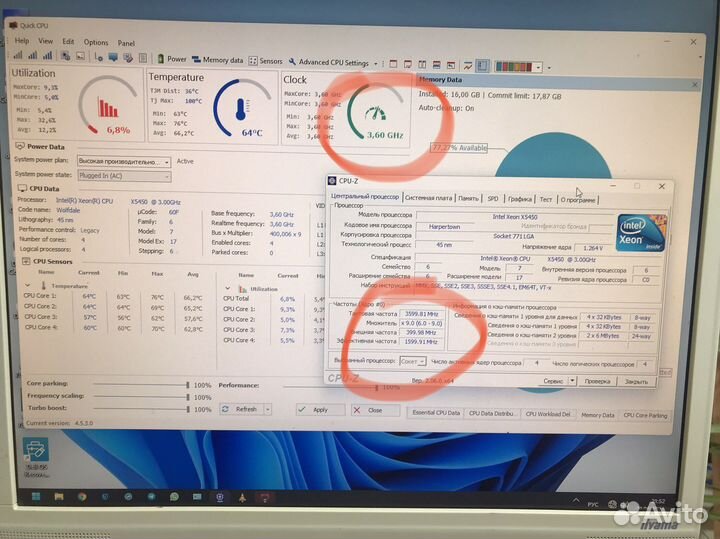The width and height of the screenshot is (720, 539).
Task: Collapse the Utilization sensors tree group
Action: click(x=227, y=288)
